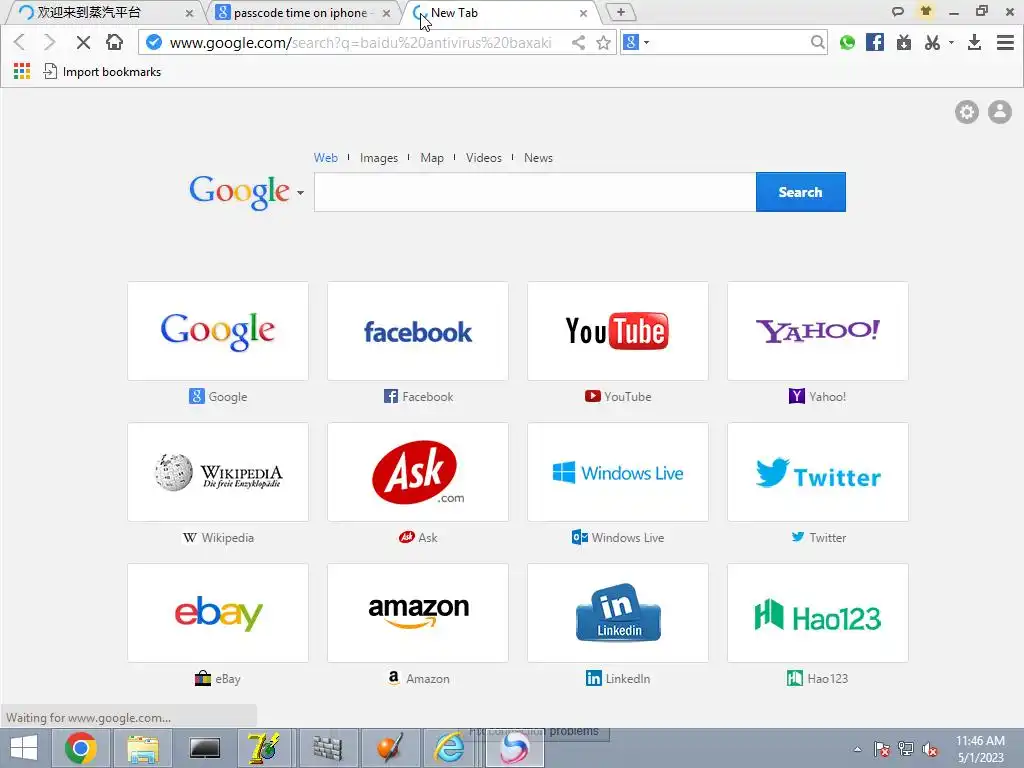1024x768 pixels.
Task: Open the Twitter speed dial thumbnail
Action: [818, 472]
